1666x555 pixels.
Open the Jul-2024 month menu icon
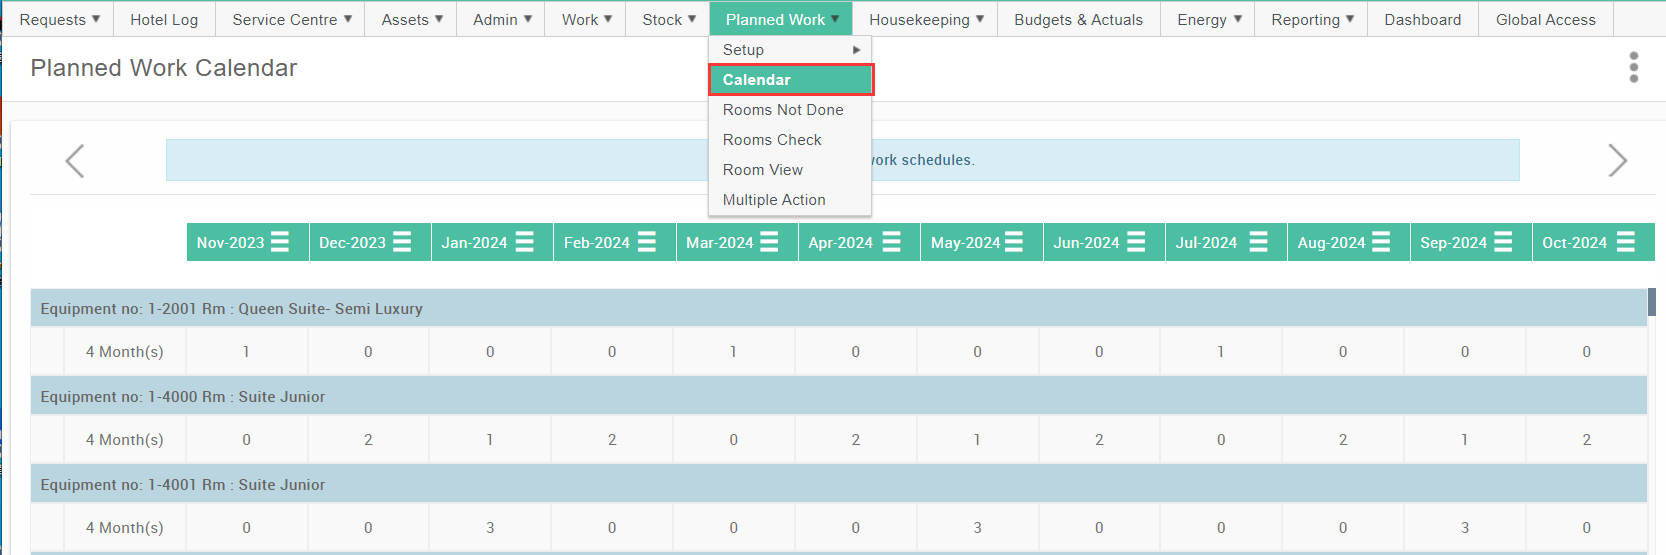click(1258, 242)
